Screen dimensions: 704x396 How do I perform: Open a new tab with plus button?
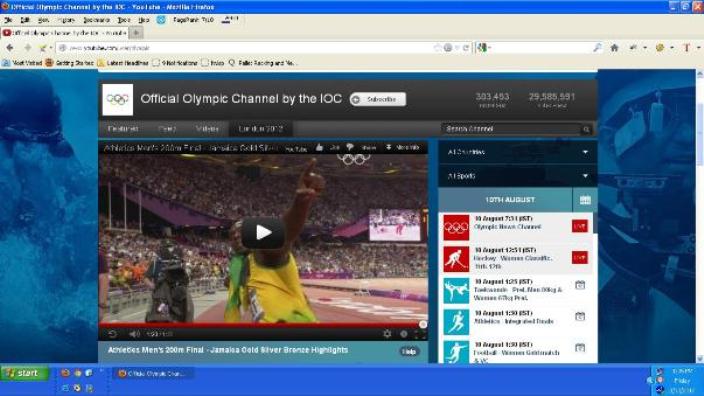pos(136,33)
